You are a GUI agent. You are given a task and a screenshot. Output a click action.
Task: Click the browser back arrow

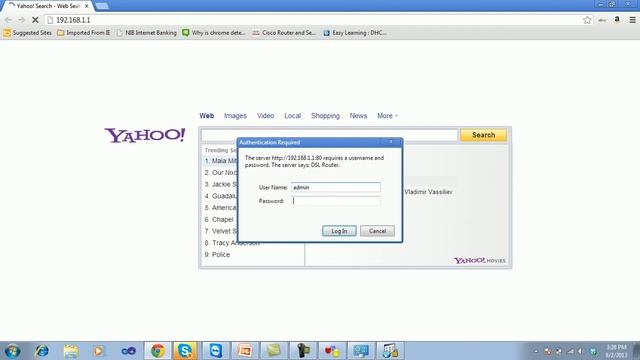tap(8, 20)
